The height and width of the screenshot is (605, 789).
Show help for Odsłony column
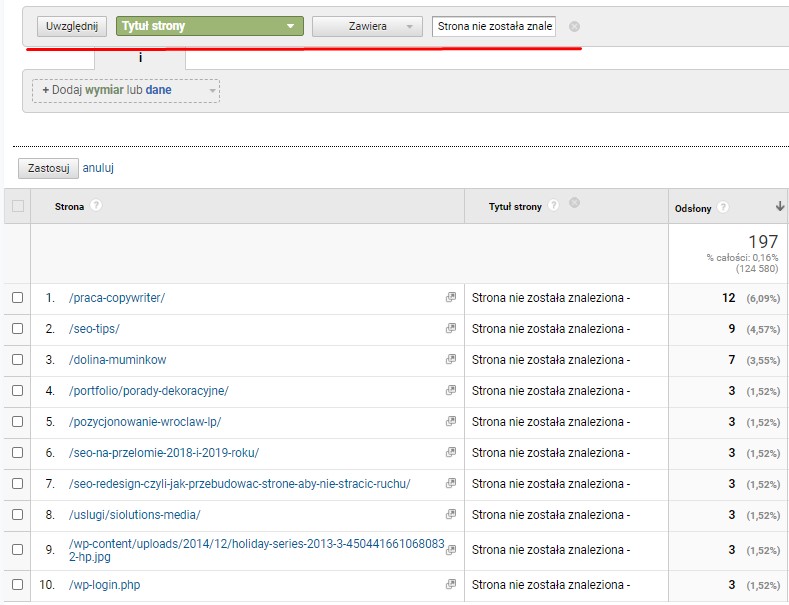click(723, 207)
